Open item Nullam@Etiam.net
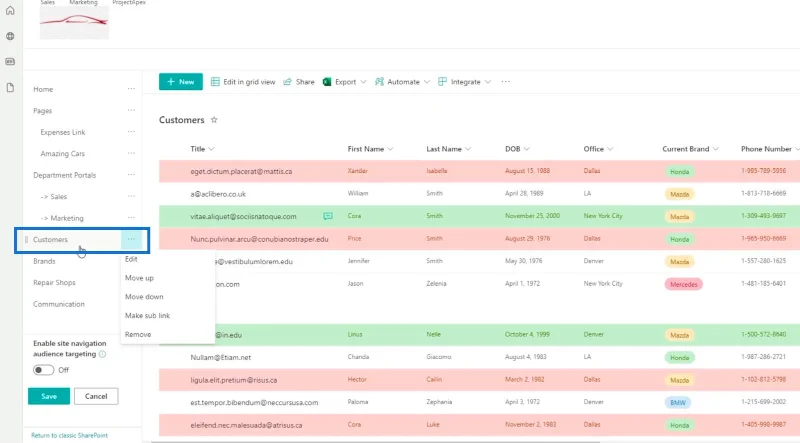Image resolution: width=800 pixels, height=443 pixels. pos(221,357)
